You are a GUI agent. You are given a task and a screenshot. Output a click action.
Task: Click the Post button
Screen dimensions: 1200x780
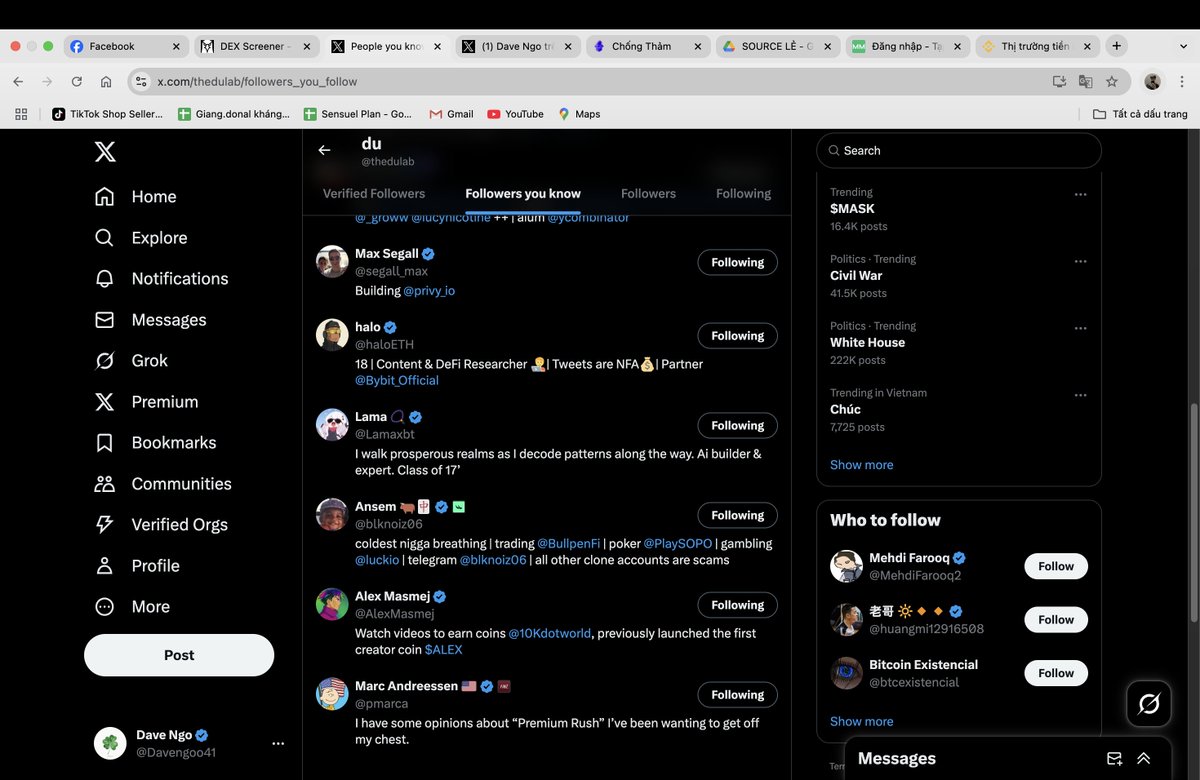pos(179,655)
